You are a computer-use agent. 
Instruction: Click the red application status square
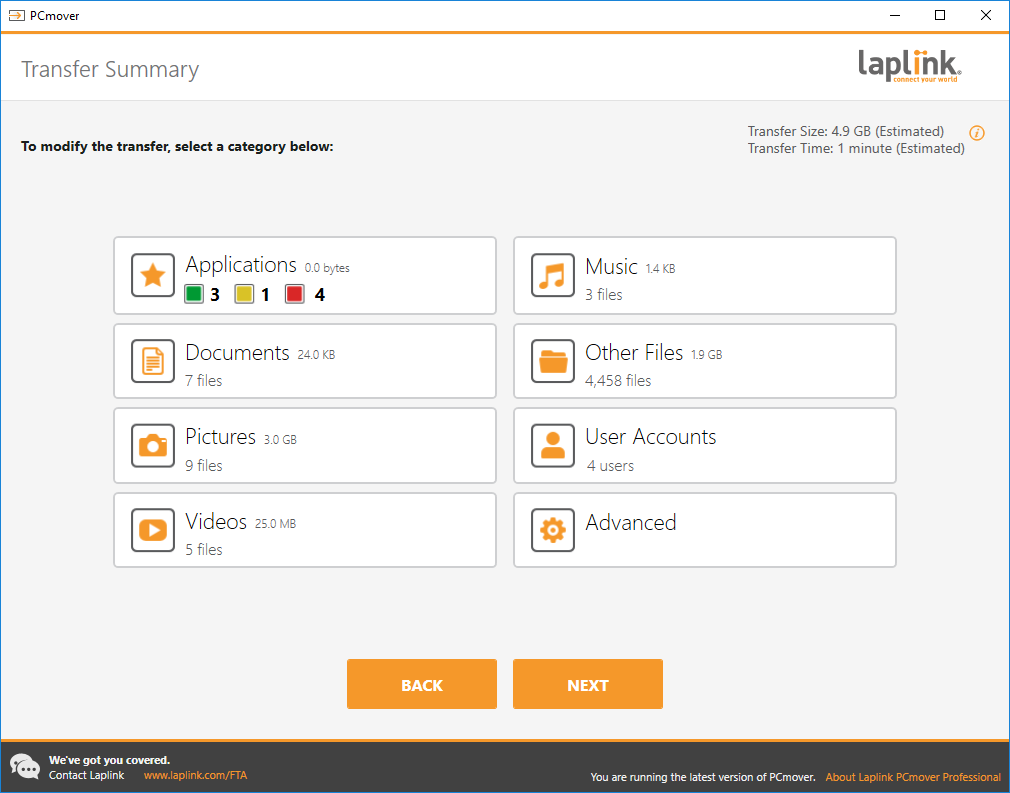(294, 294)
